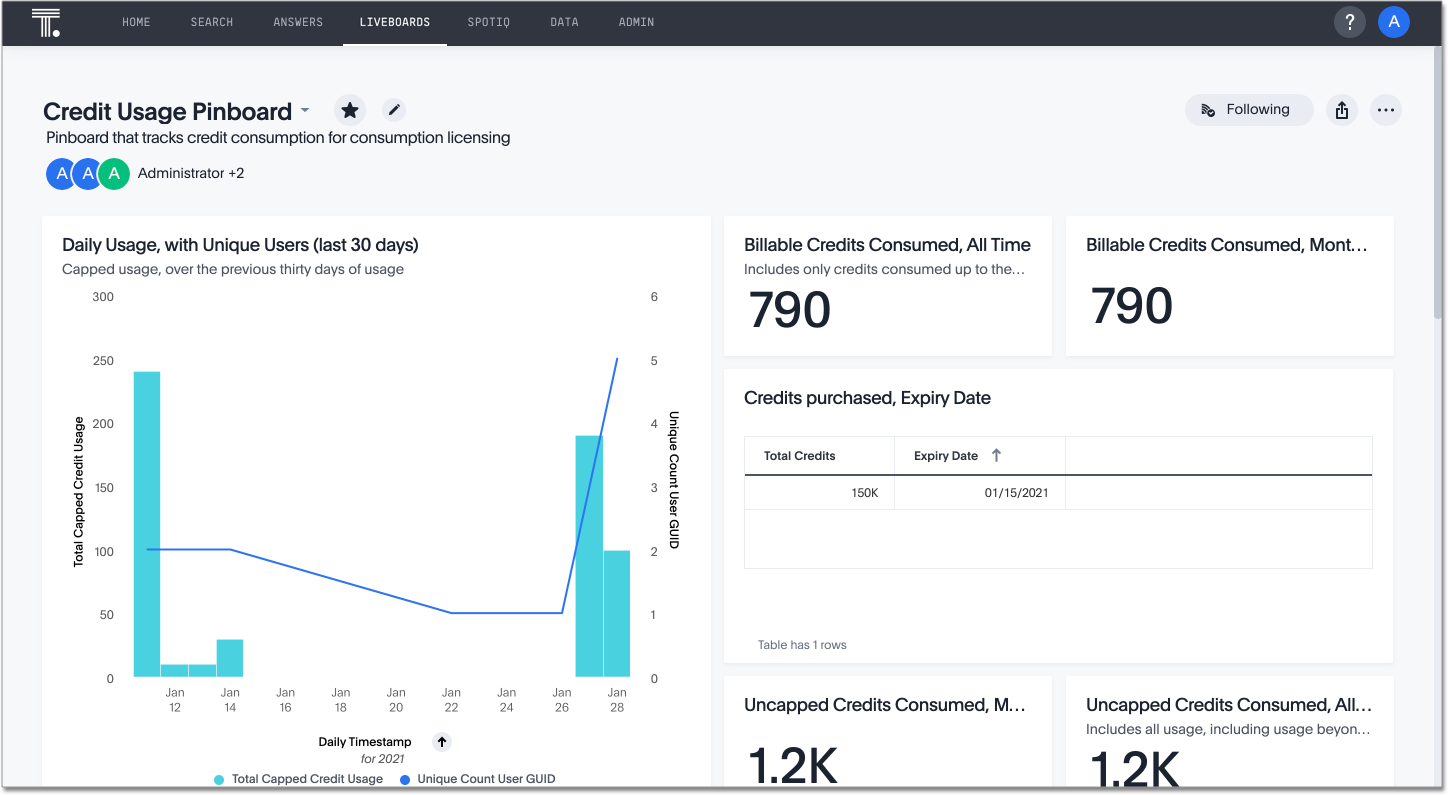Open the ThoughtSpot home logo
Screen dimensions: 1448x795
45,21
